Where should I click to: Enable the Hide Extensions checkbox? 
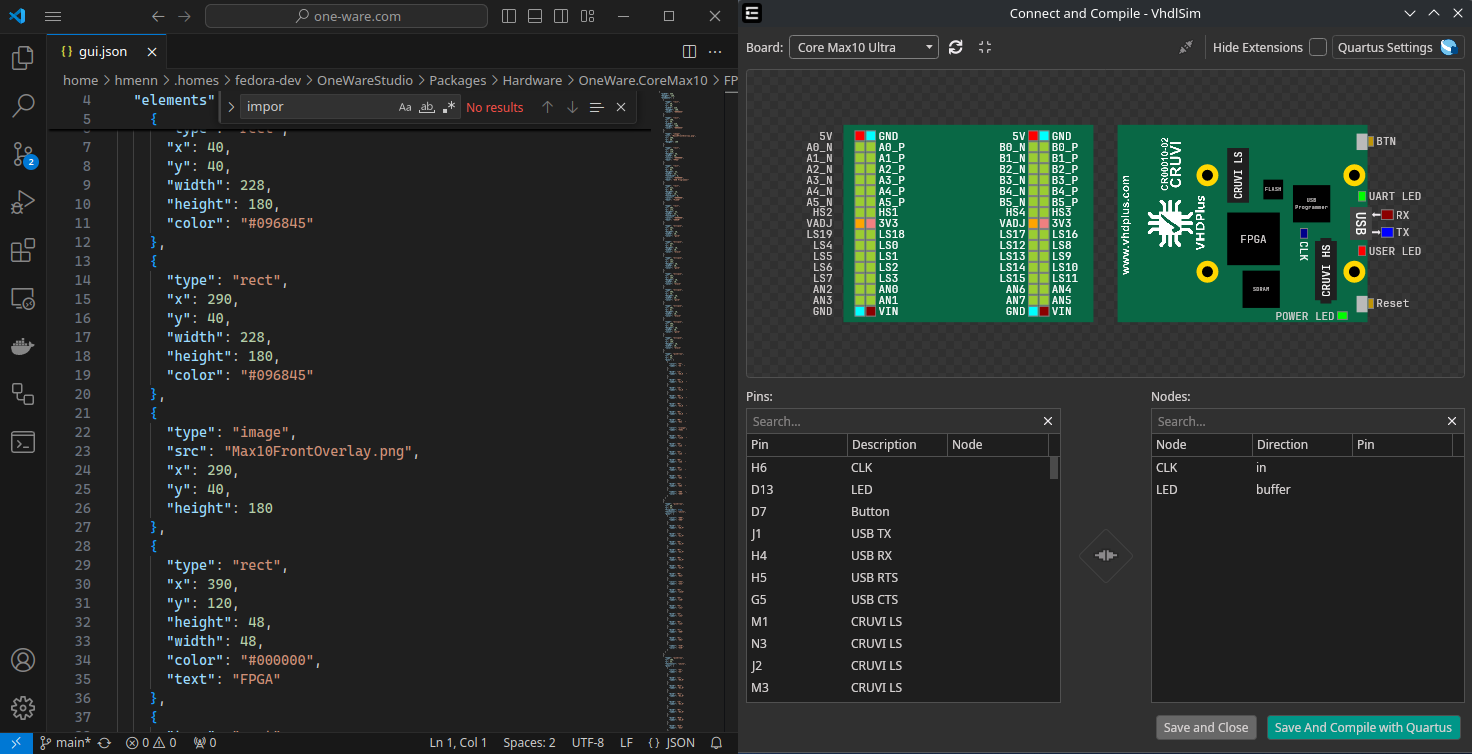click(x=1318, y=47)
